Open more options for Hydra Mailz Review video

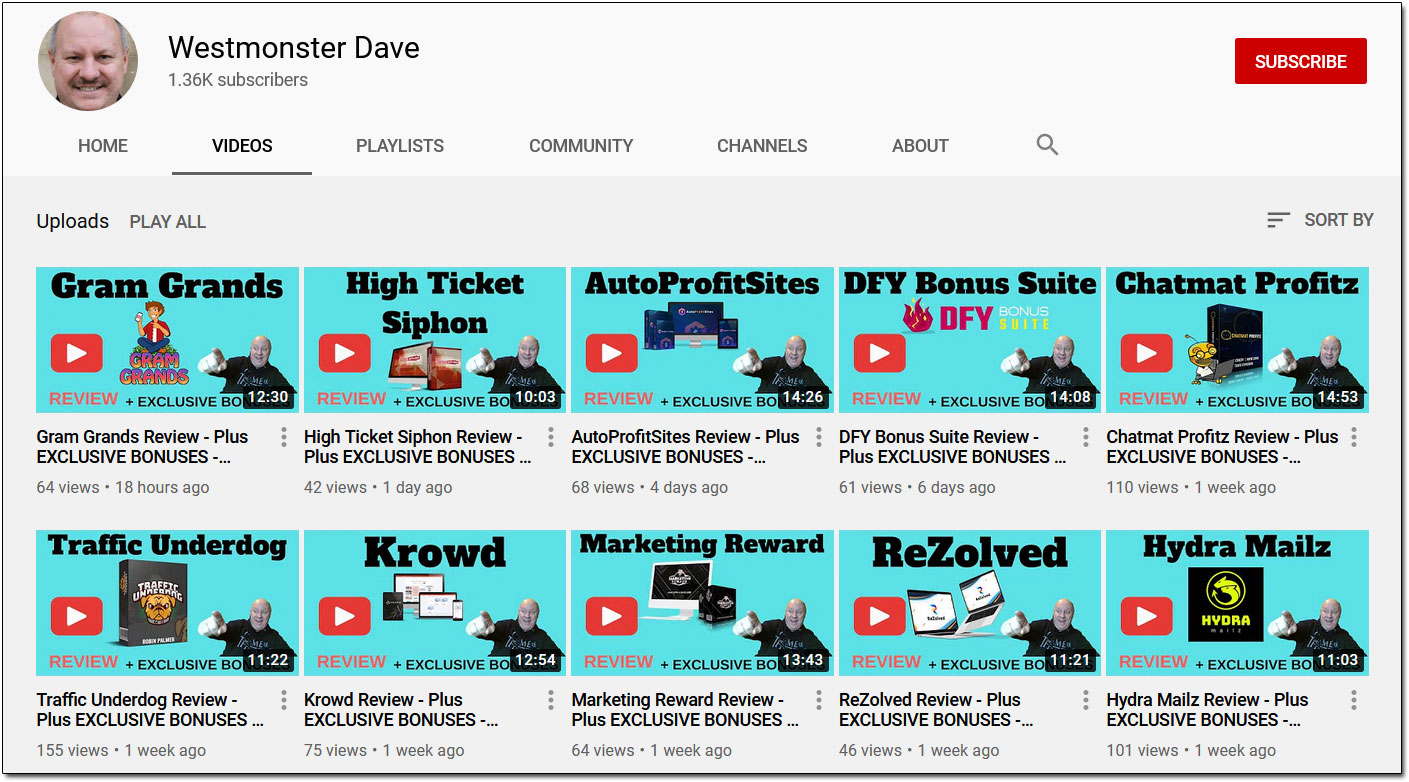(1354, 700)
